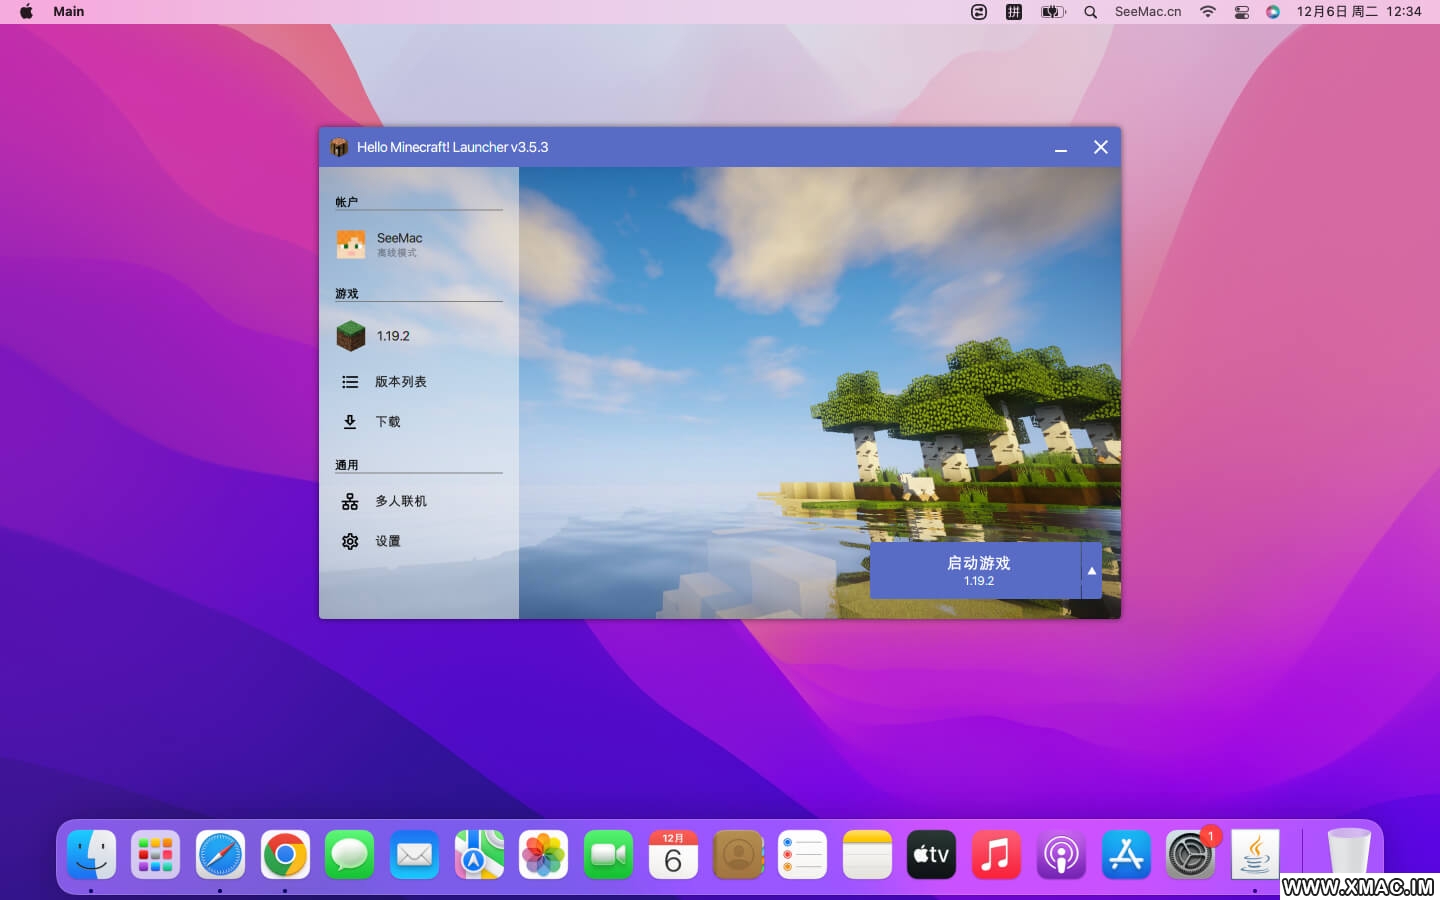Screen dimensions: 1440x900
Task: Click the HMCL app icon in title bar
Action: (x=339, y=147)
